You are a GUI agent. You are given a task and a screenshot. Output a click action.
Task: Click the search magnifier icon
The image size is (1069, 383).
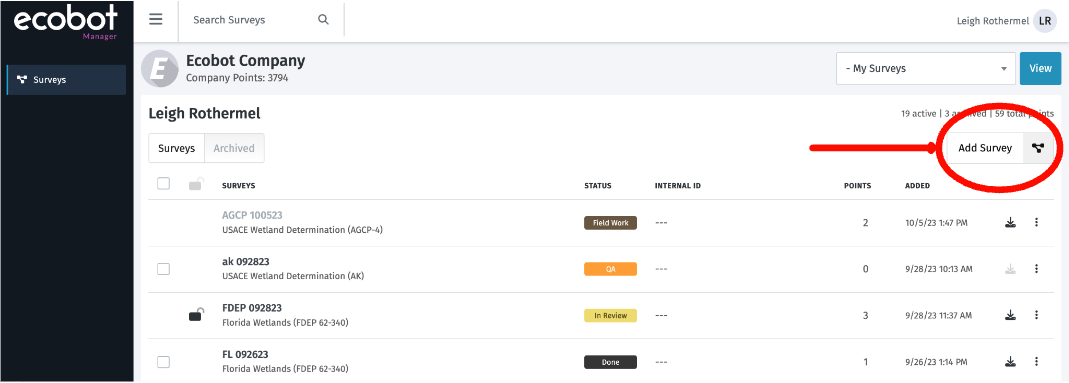(x=323, y=20)
